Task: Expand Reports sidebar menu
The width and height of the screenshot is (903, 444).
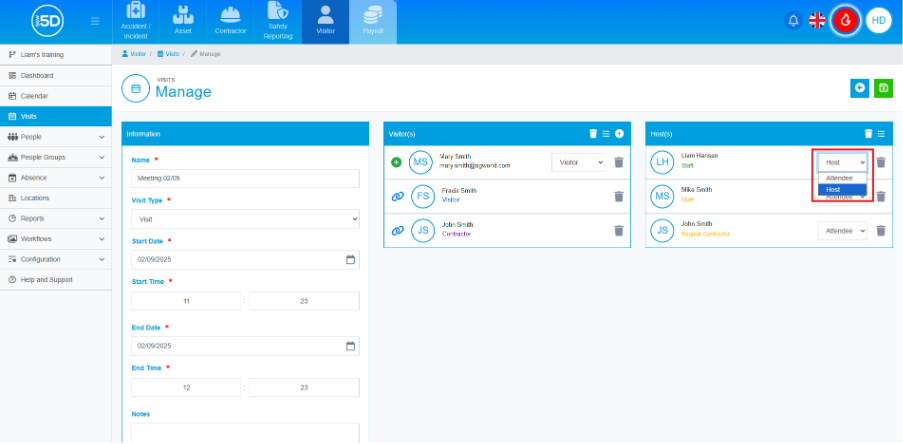Action: (x=56, y=218)
